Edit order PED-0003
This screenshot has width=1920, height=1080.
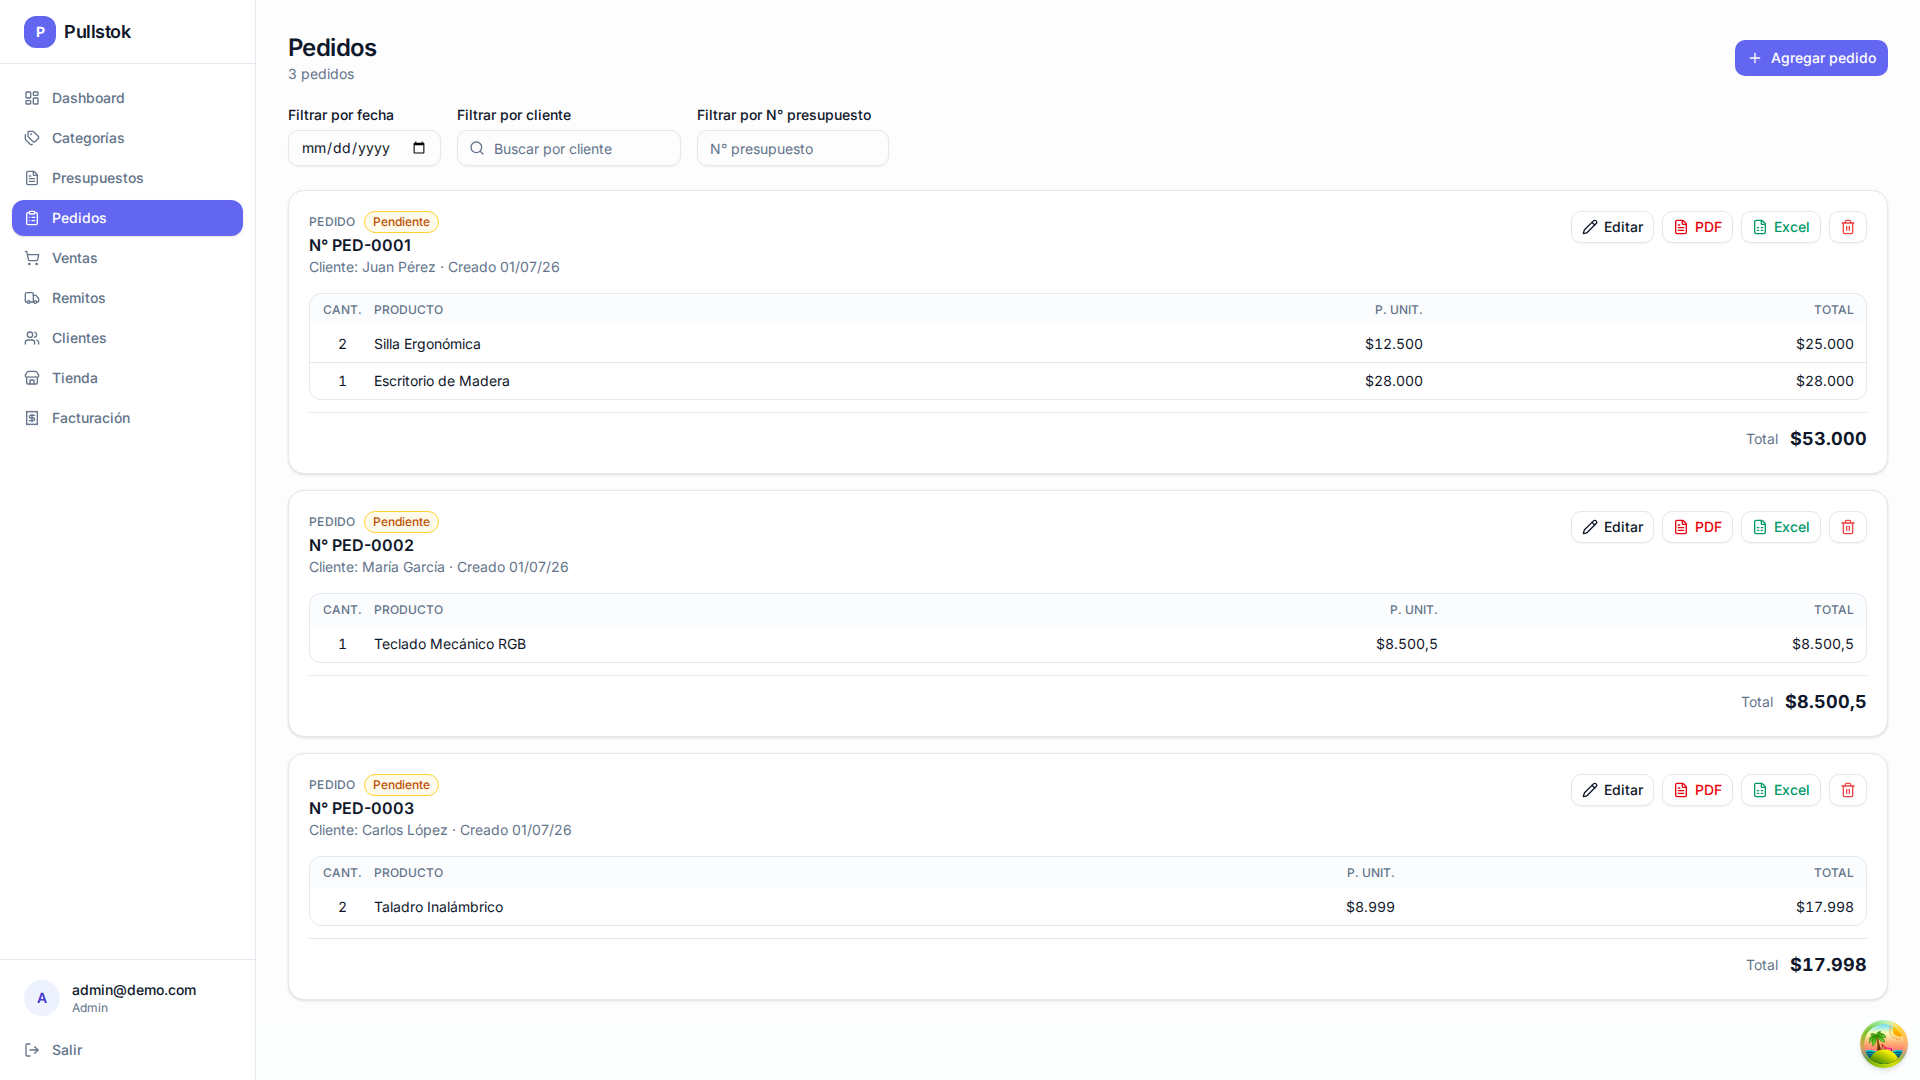(1612, 790)
